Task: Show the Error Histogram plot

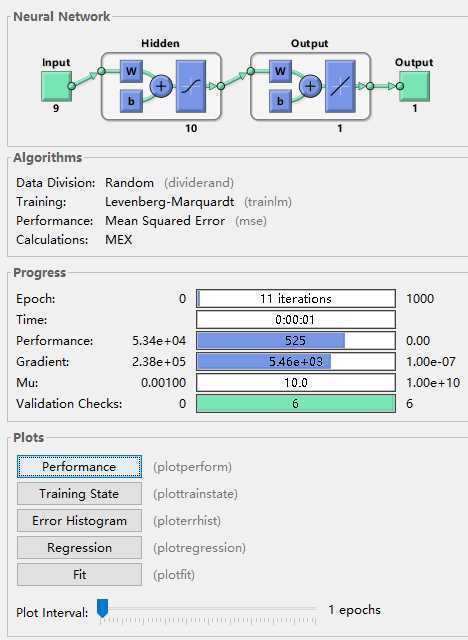Action: click(80, 520)
